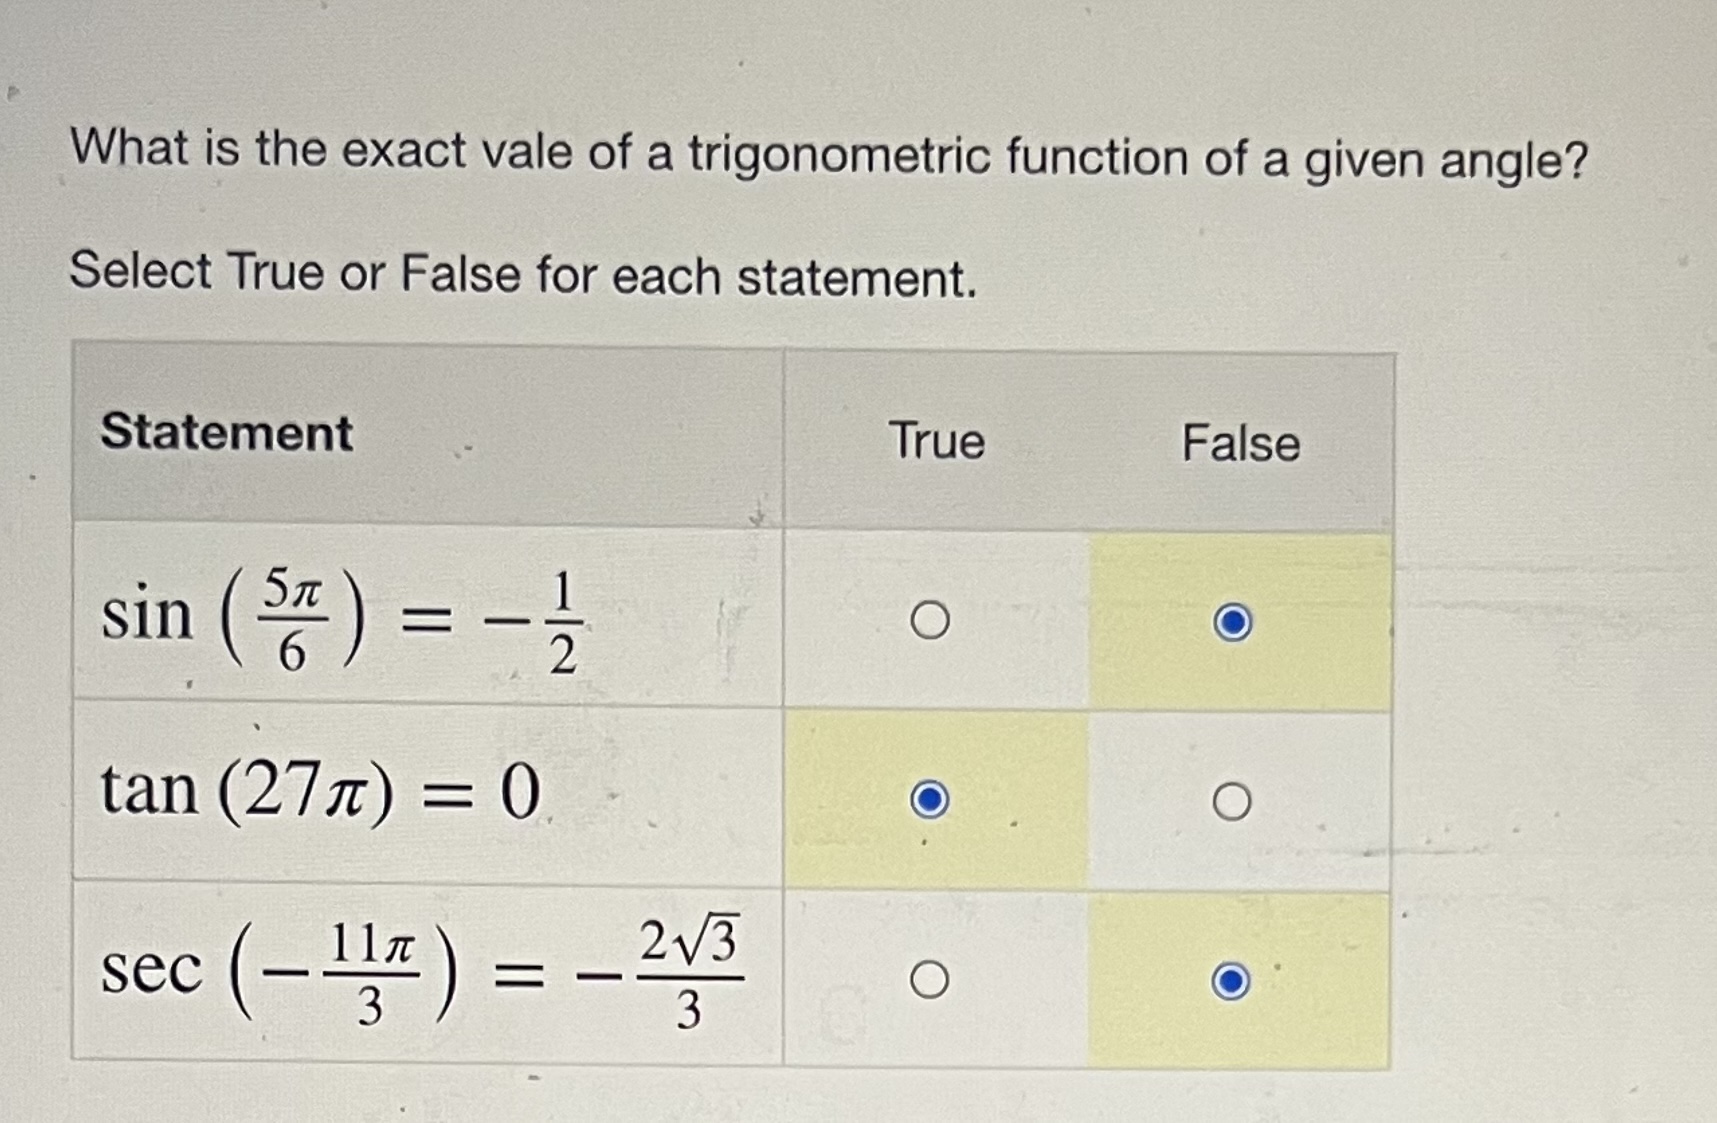
Task: Click the True column header
Action: tap(938, 441)
